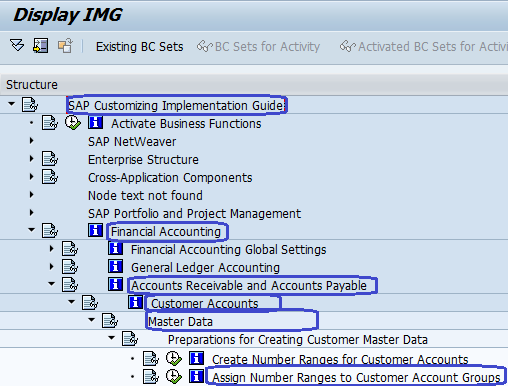Collapse the Customer Accounts node
The image size is (508, 386).
click(72, 302)
